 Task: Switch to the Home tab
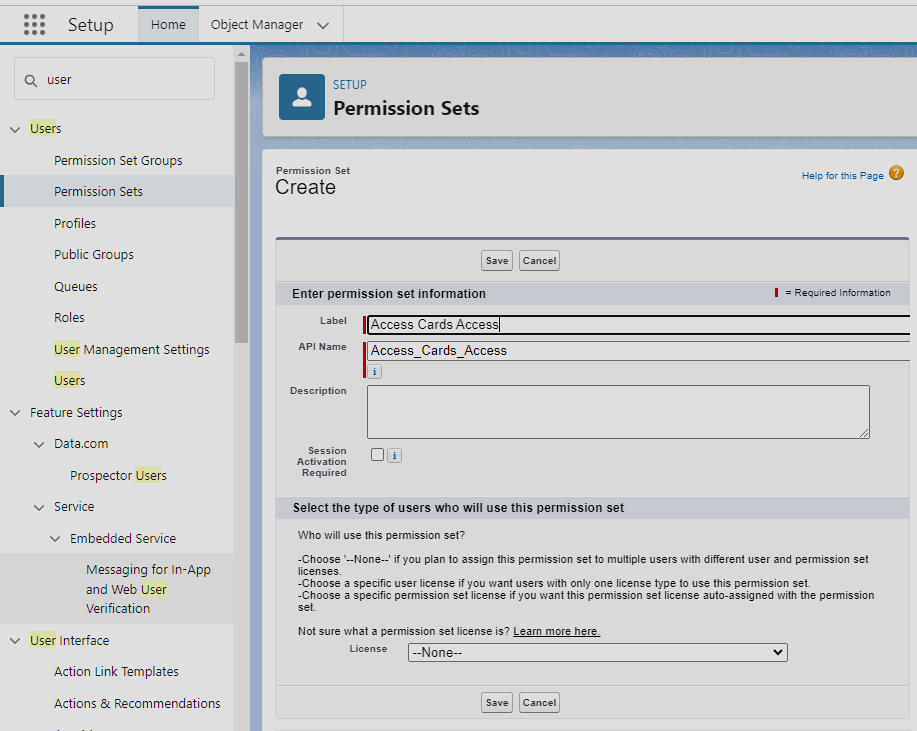tap(168, 25)
